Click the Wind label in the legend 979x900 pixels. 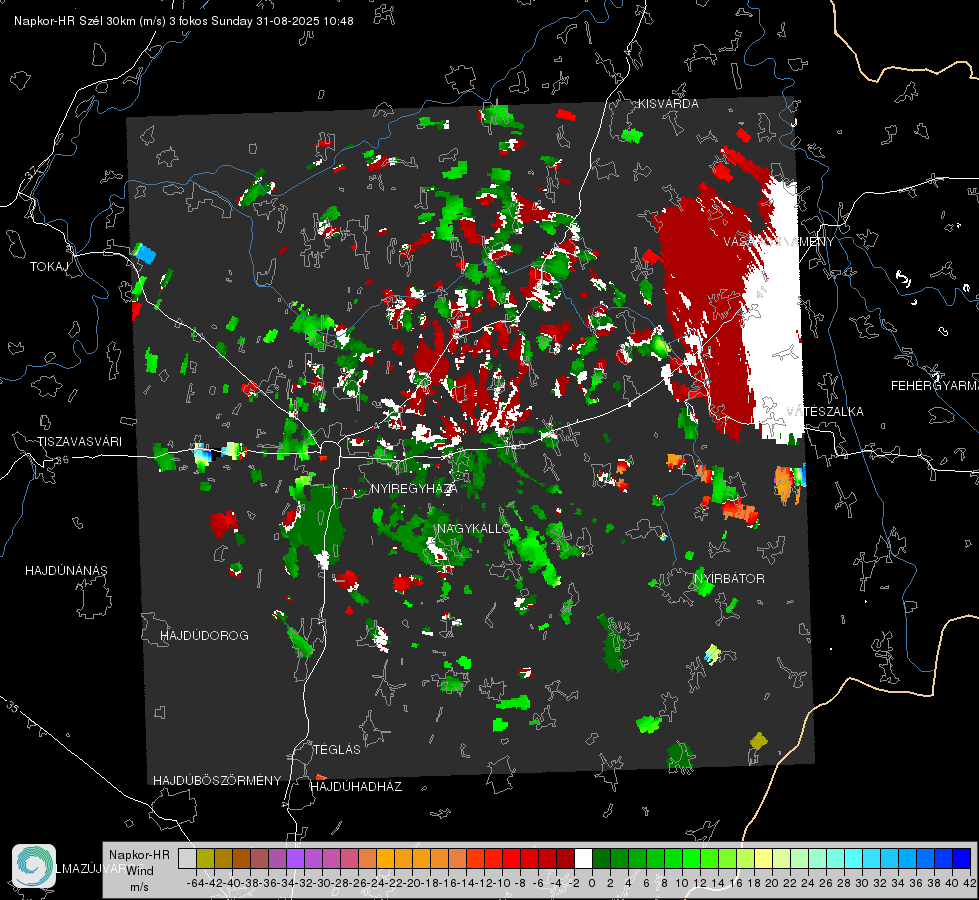point(140,870)
